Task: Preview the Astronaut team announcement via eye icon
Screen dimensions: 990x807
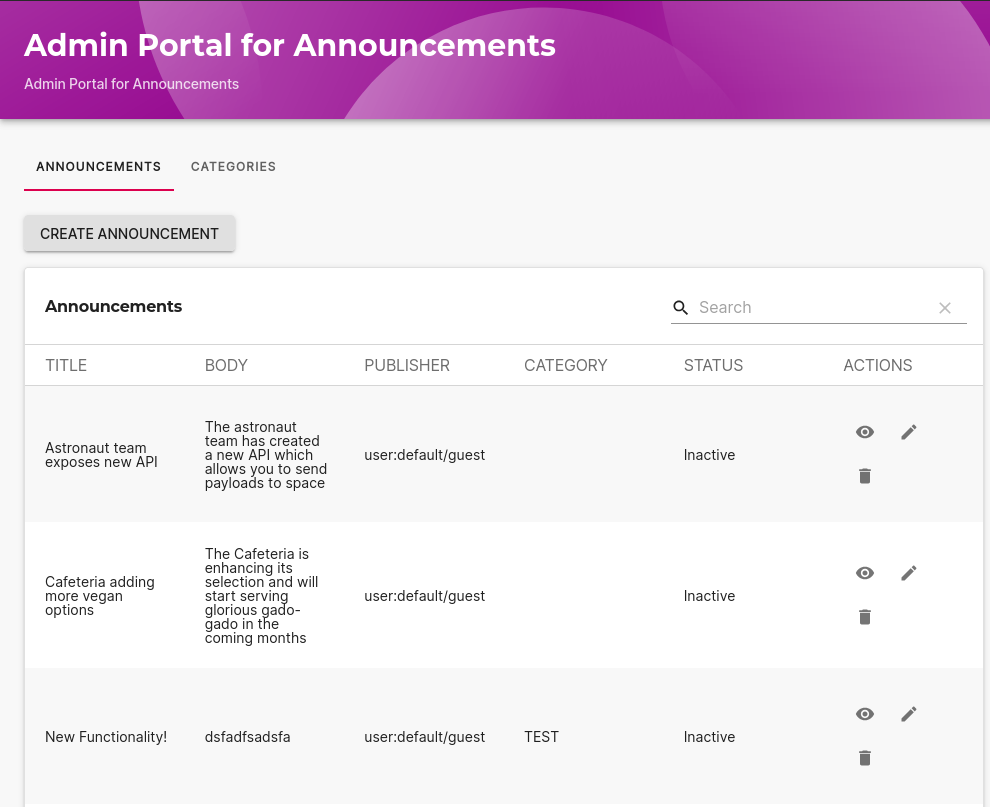Action: click(864, 431)
